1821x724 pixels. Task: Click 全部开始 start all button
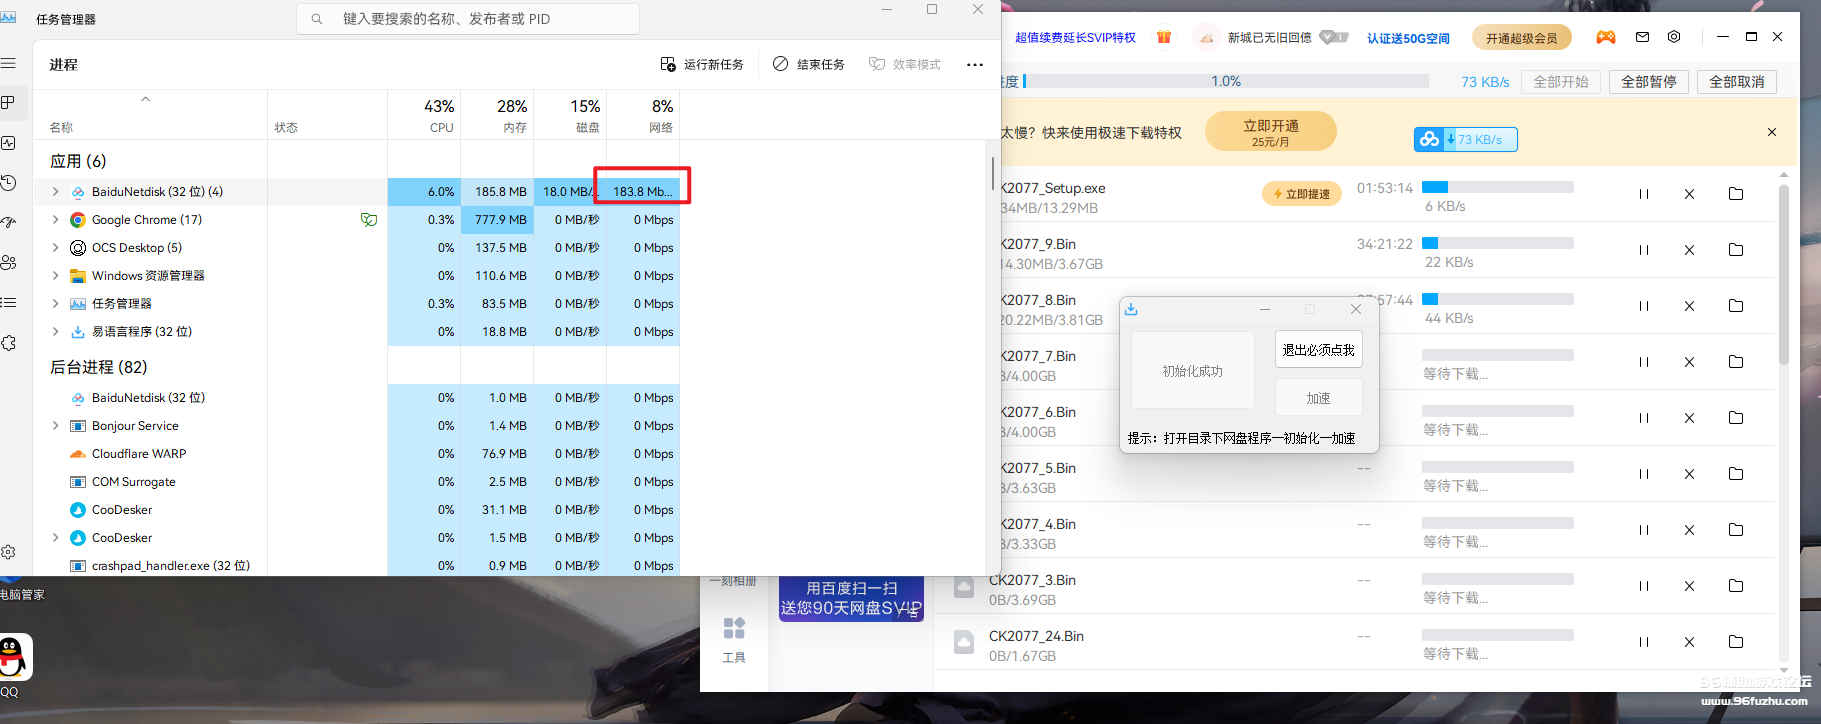pyautogui.click(x=1561, y=82)
